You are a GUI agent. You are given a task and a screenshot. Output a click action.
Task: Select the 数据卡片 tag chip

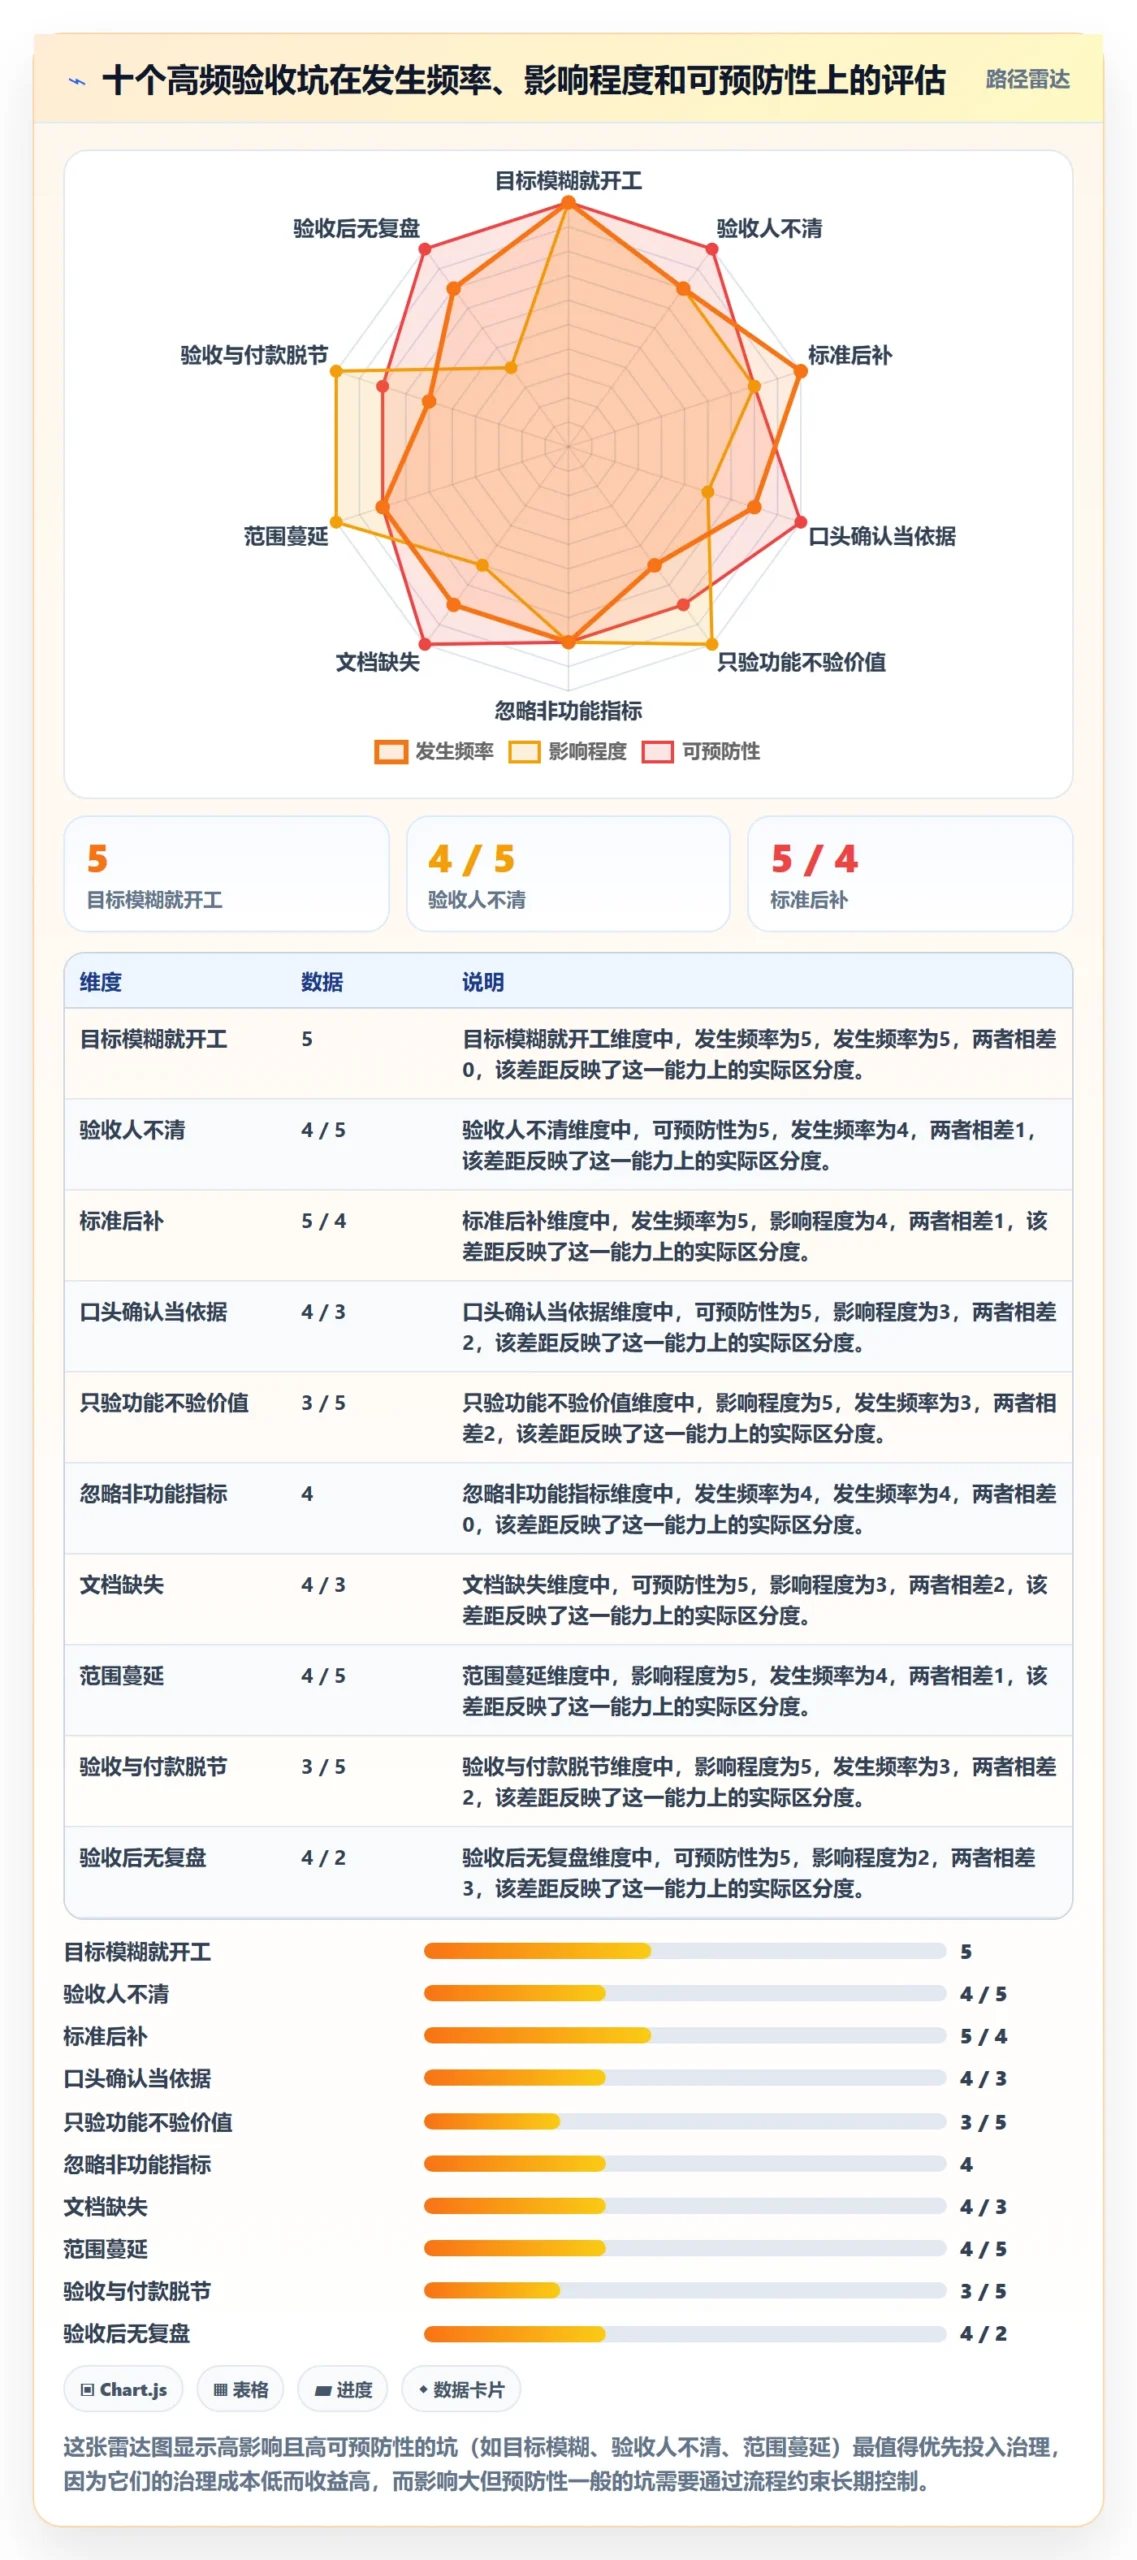click(x=461, y=2390)
